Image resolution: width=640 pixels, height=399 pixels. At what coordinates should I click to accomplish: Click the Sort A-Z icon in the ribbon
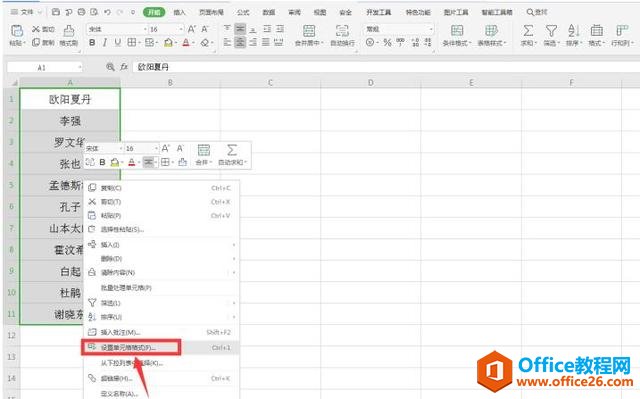(x=574, y=31)
